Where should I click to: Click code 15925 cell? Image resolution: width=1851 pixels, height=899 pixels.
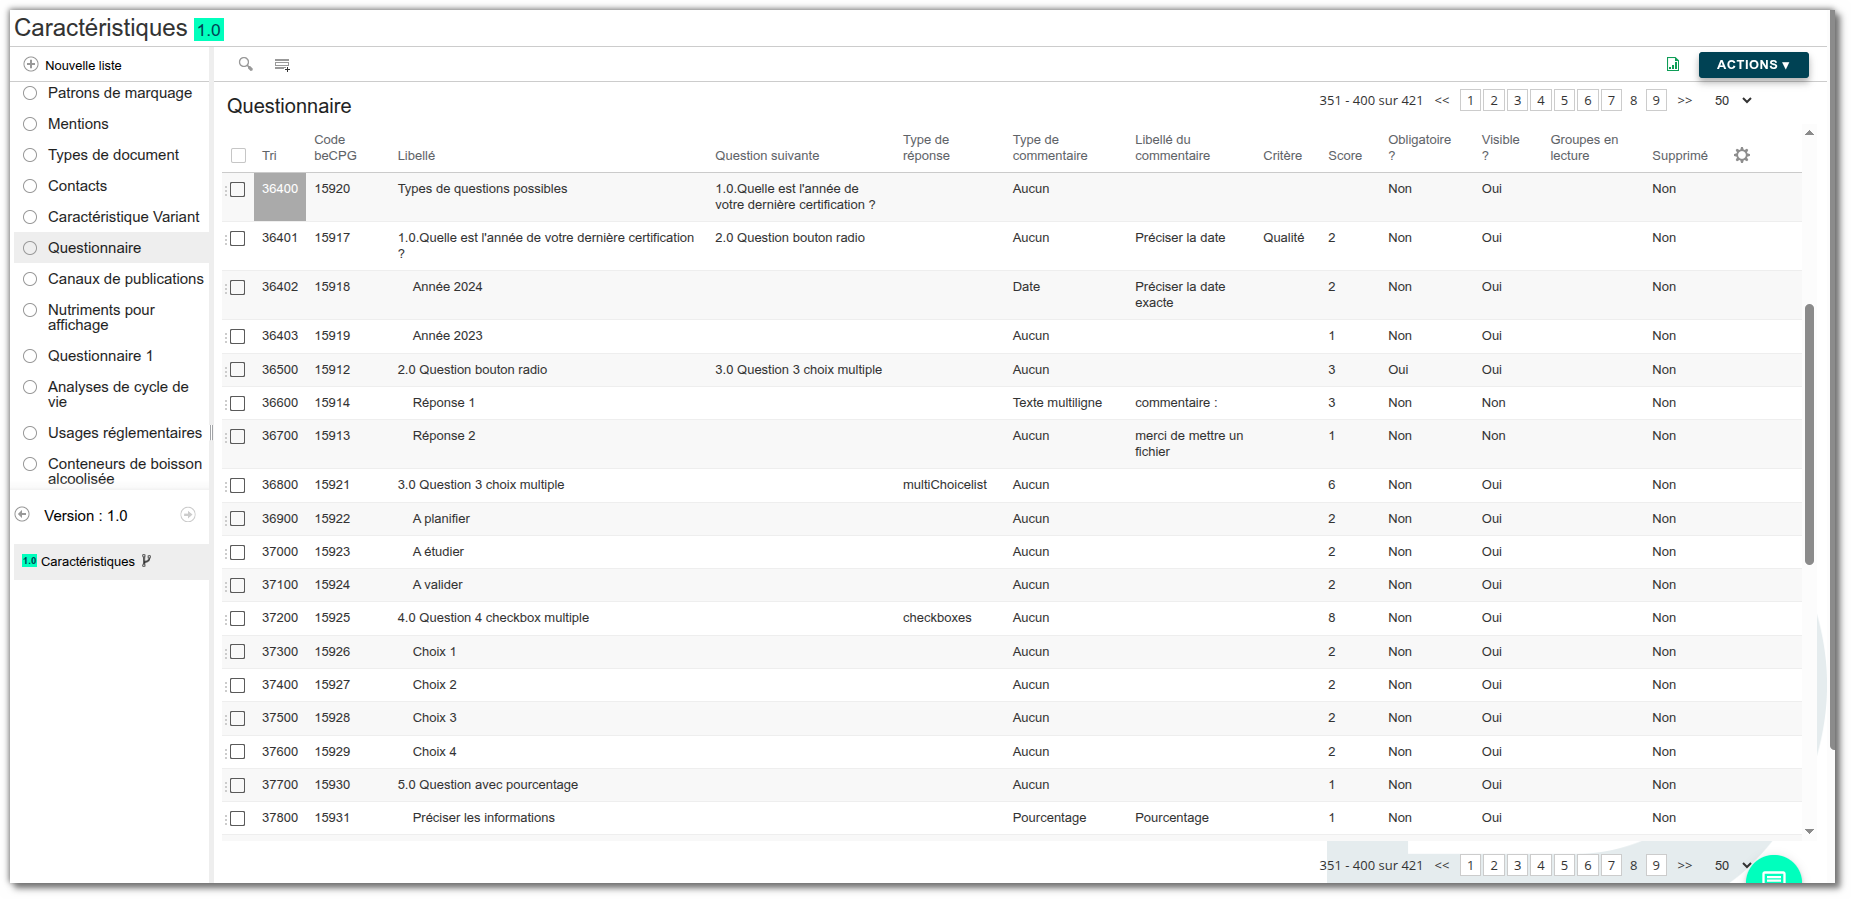(x=333, y=618)
